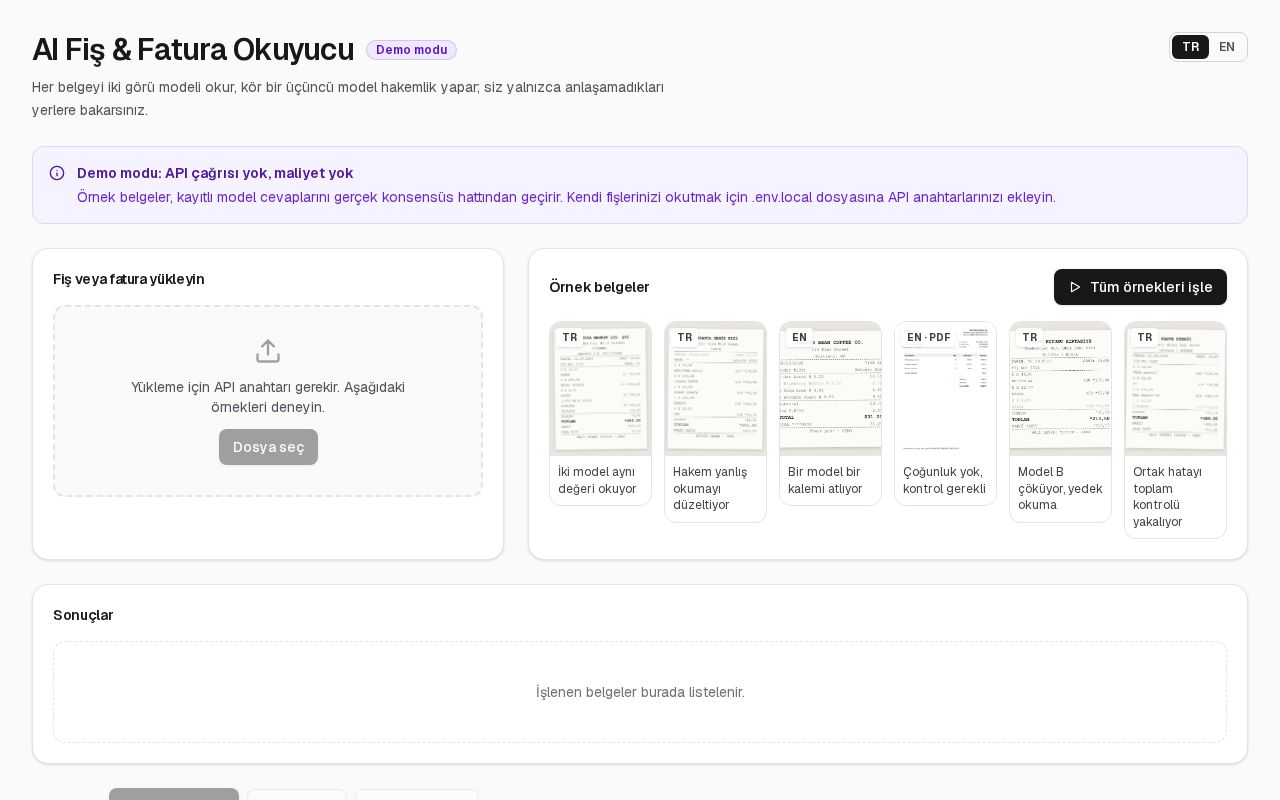1280x800 pixels.
Task: Load sample 'Model B çöküyor, yedek okuma'
Action: pyautogui.click(x=1060, y=421)
